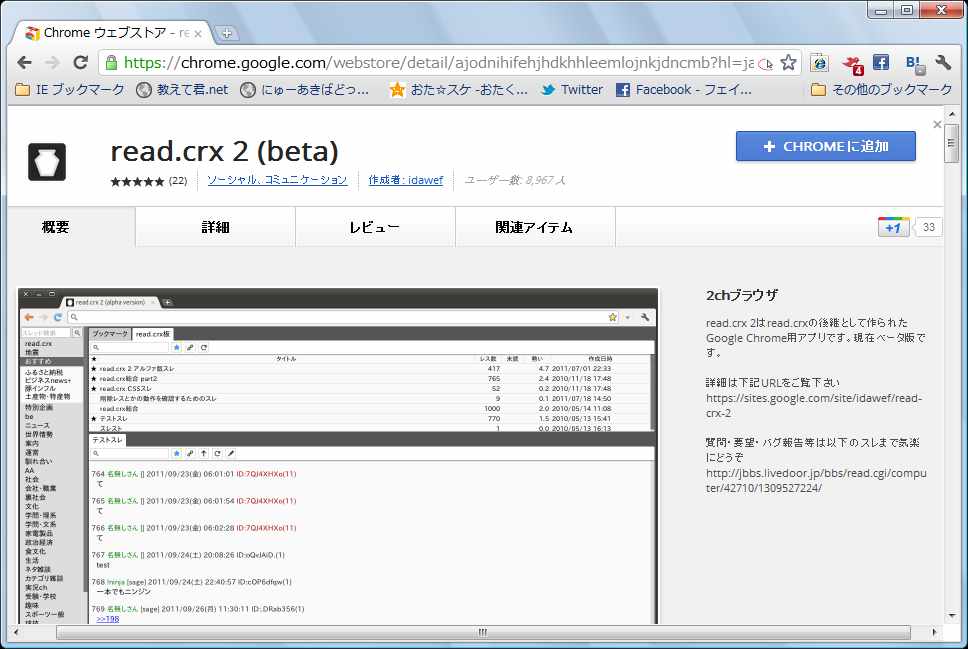Click the scroll down arrow
968x649 pixels.
pos(951,616)
